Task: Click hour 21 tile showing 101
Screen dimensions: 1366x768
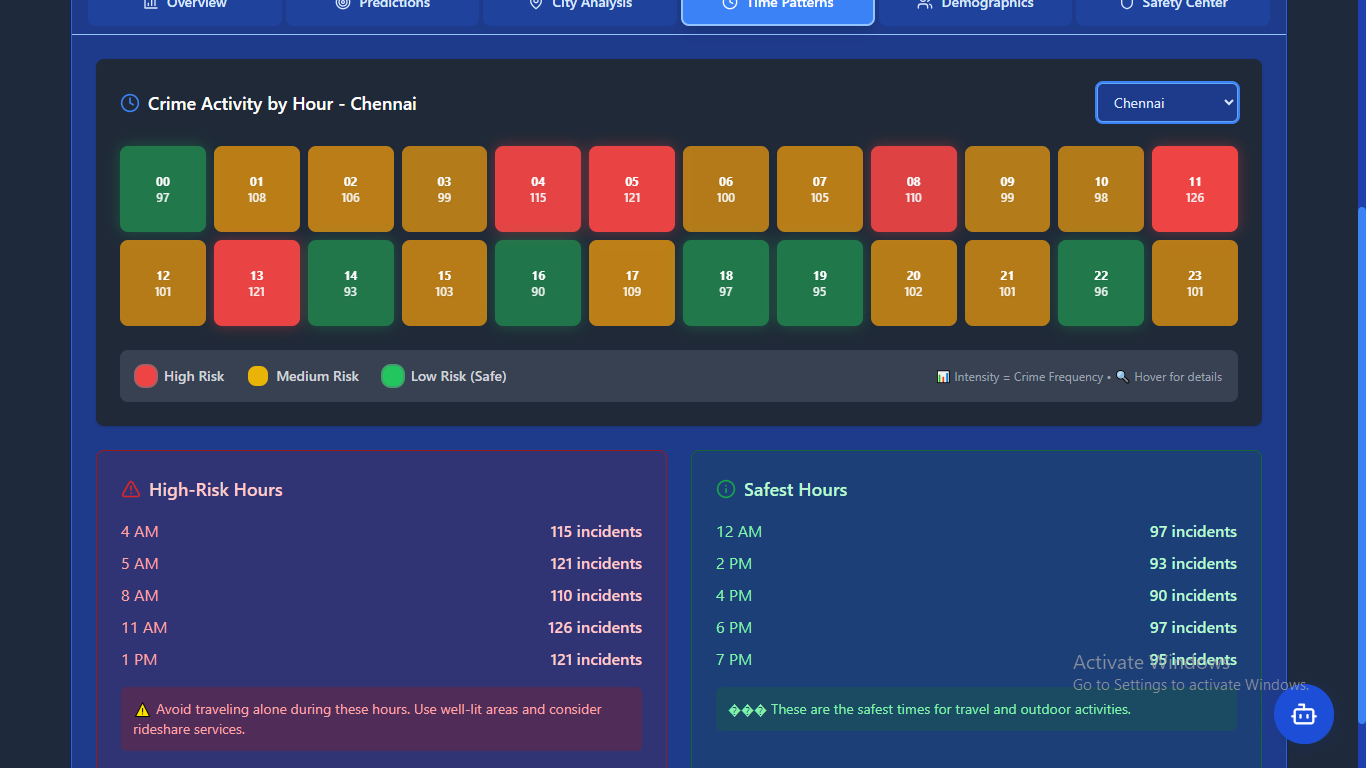Action: (x=1007, y=283)
